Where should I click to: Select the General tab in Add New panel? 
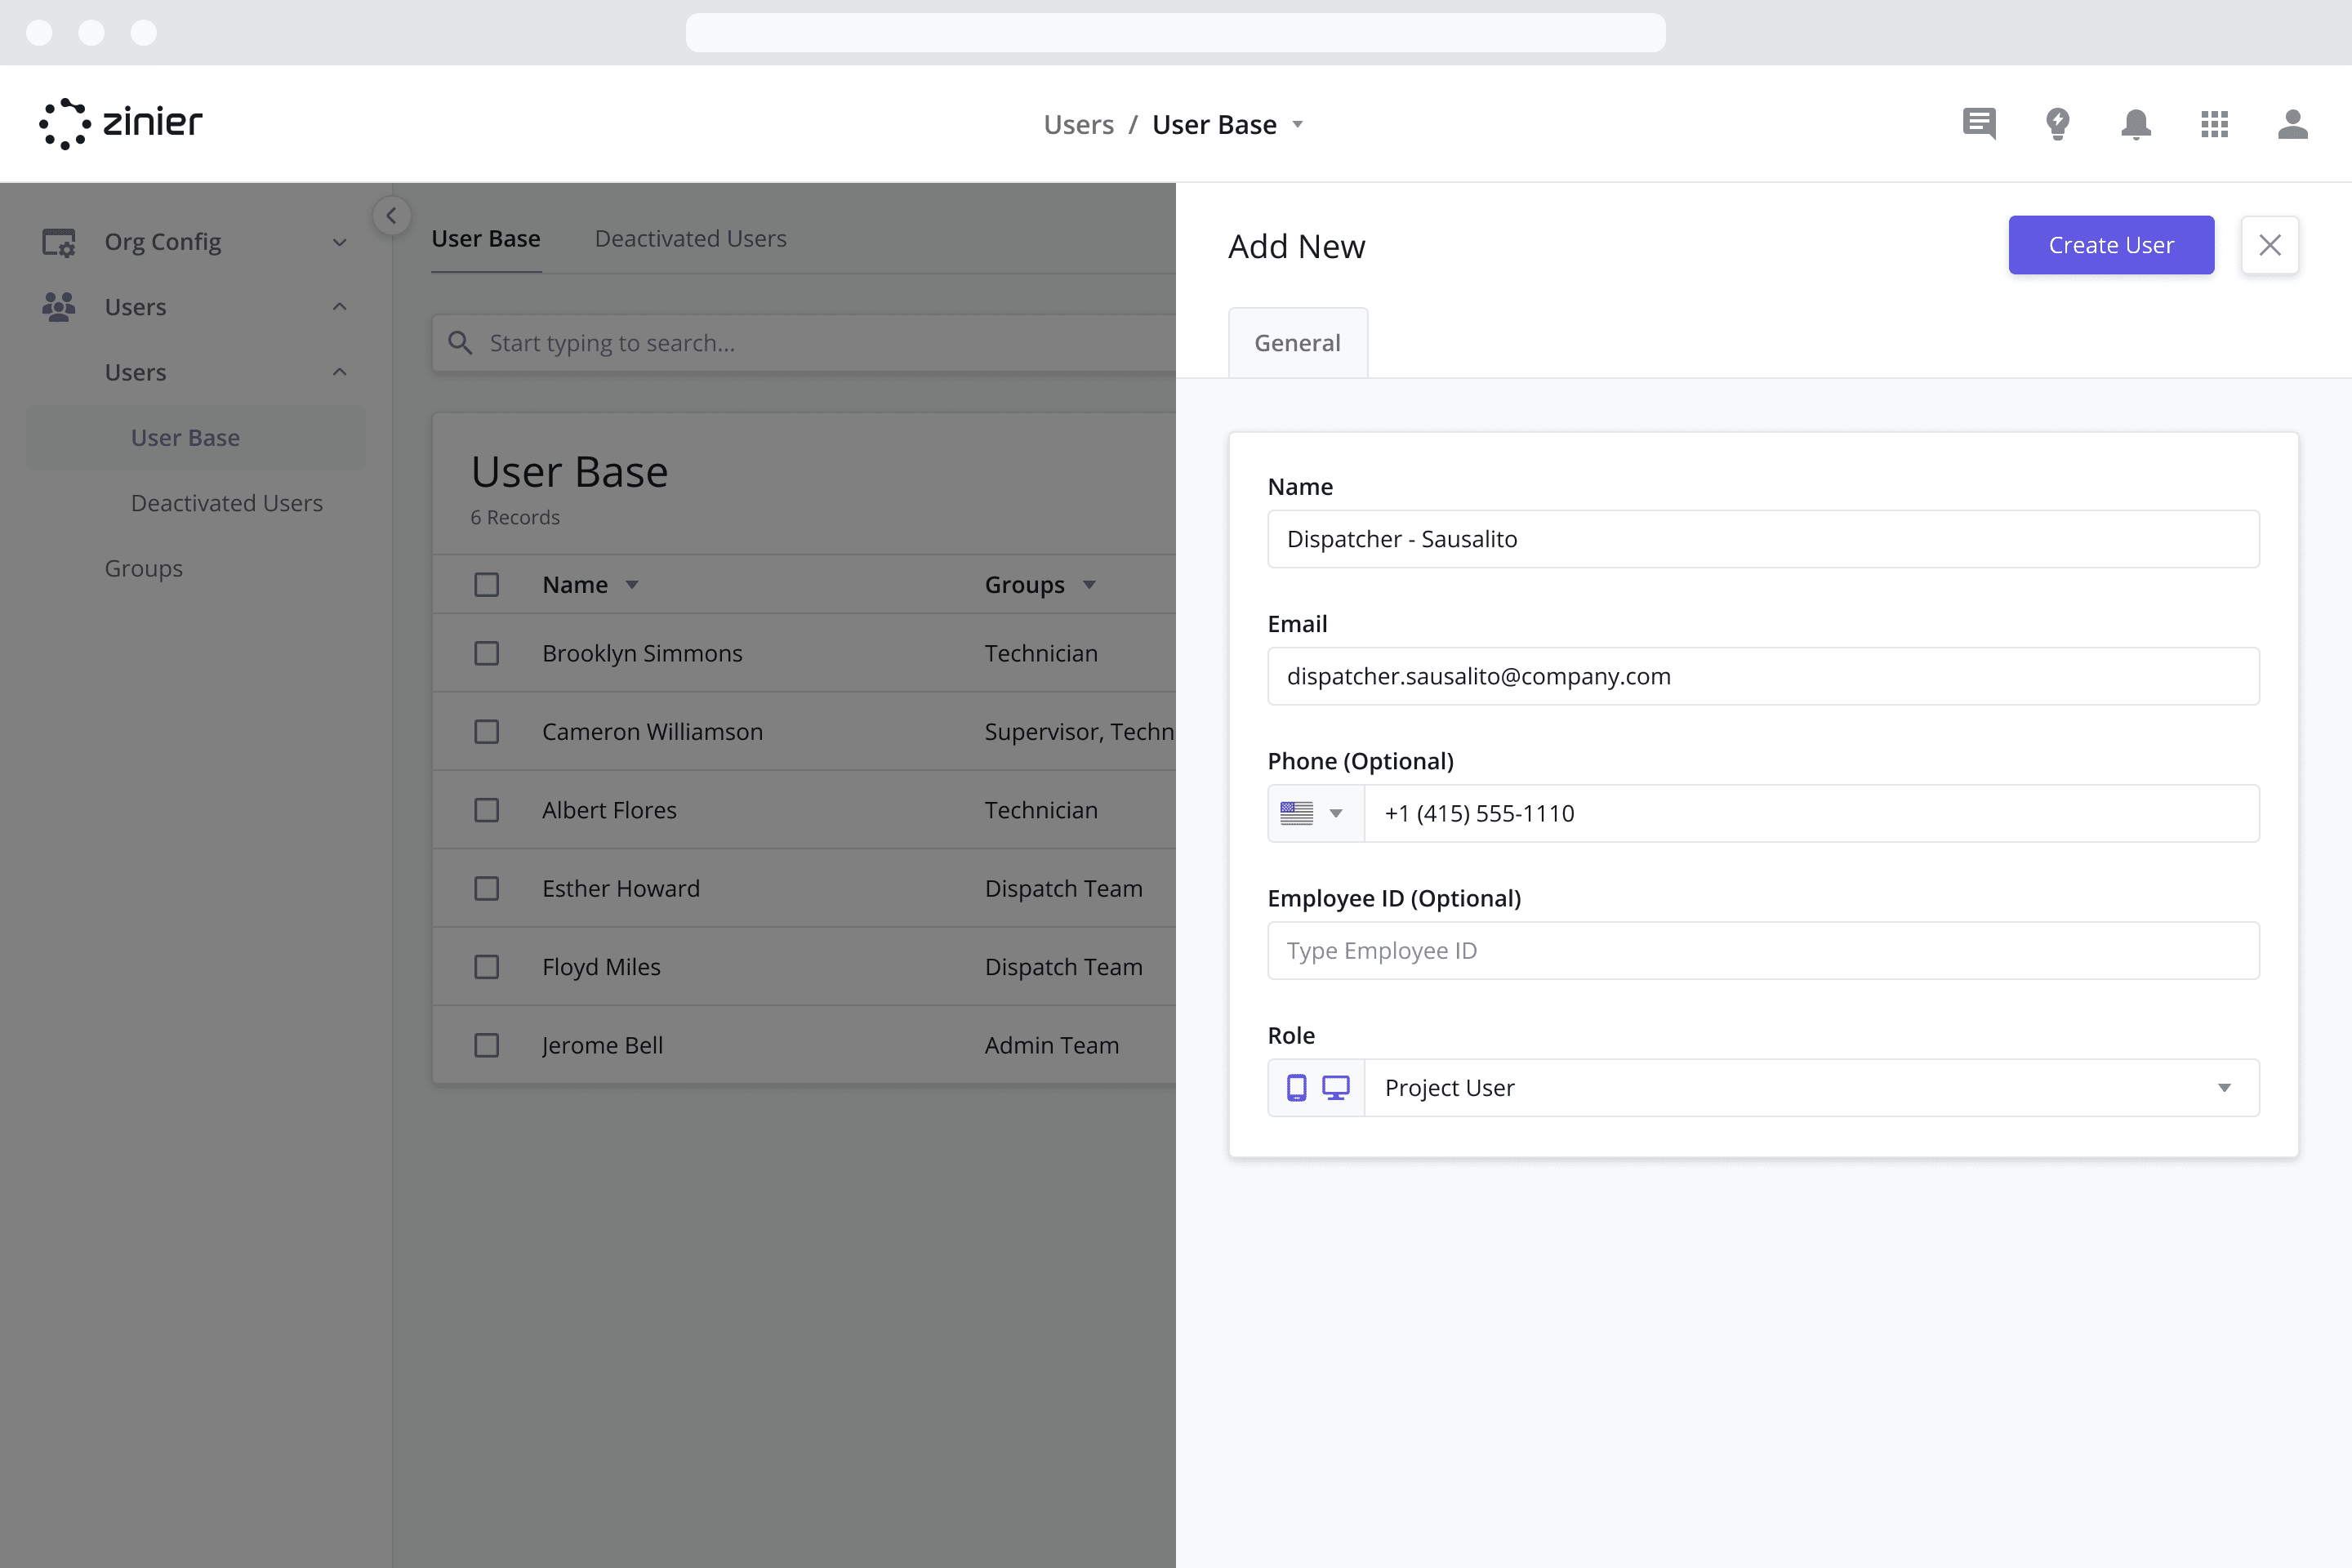click(x=1297, y=343)
